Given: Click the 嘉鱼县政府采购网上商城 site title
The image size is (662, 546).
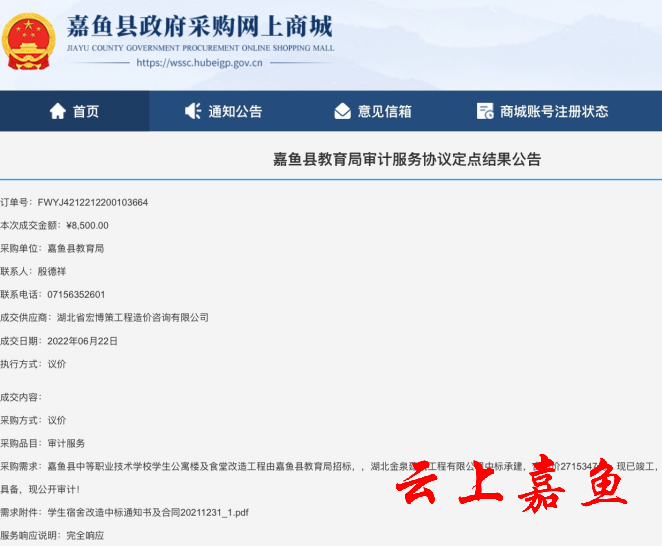Looking at the screenshot, I should pyautogui.click(x=199, y=26).
